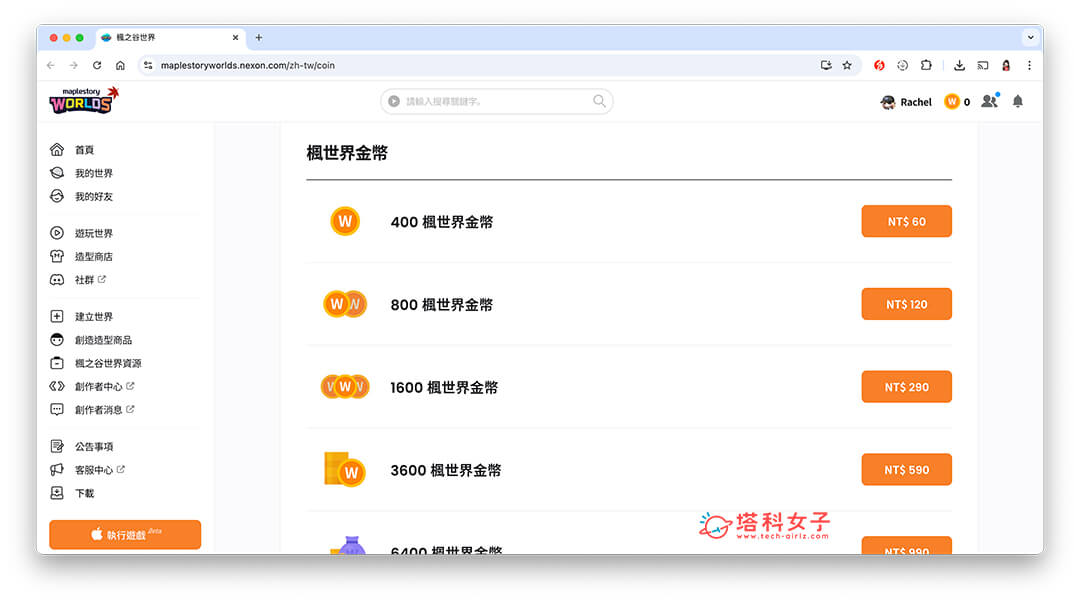Click the W coin balance icon

click(x=952, y=102)
